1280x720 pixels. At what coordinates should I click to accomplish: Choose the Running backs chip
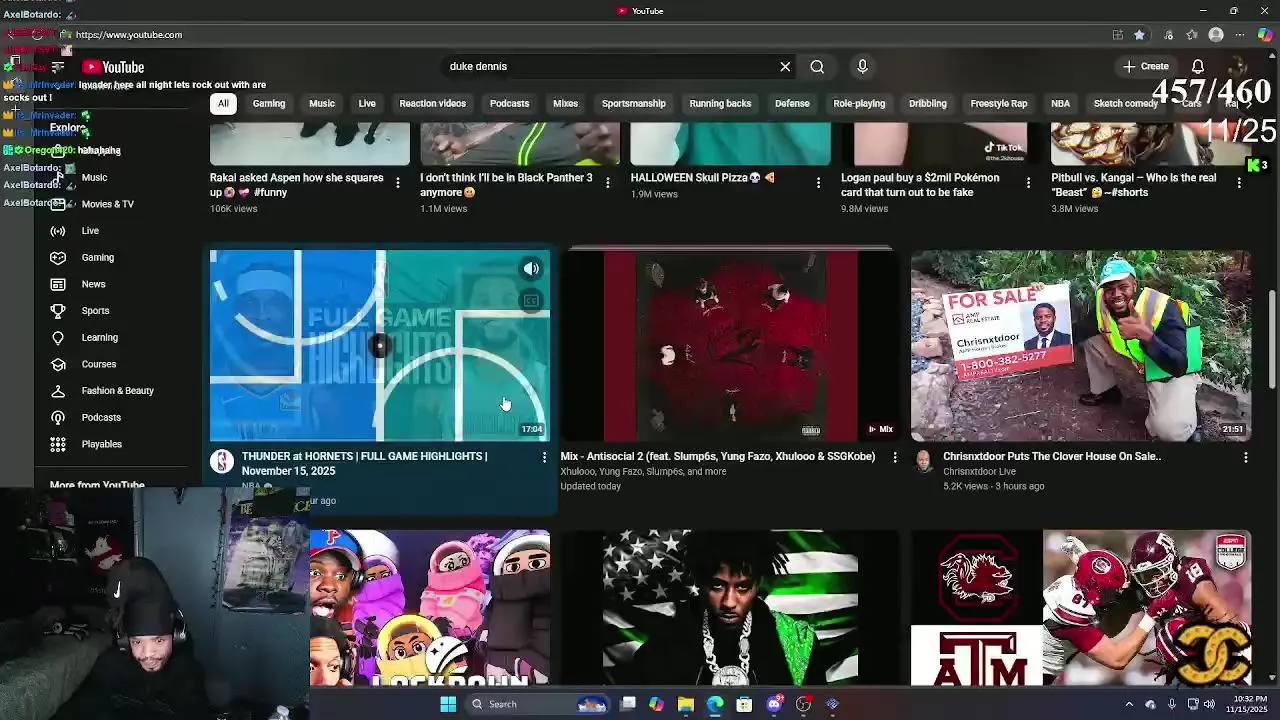(x=720, y=103)
